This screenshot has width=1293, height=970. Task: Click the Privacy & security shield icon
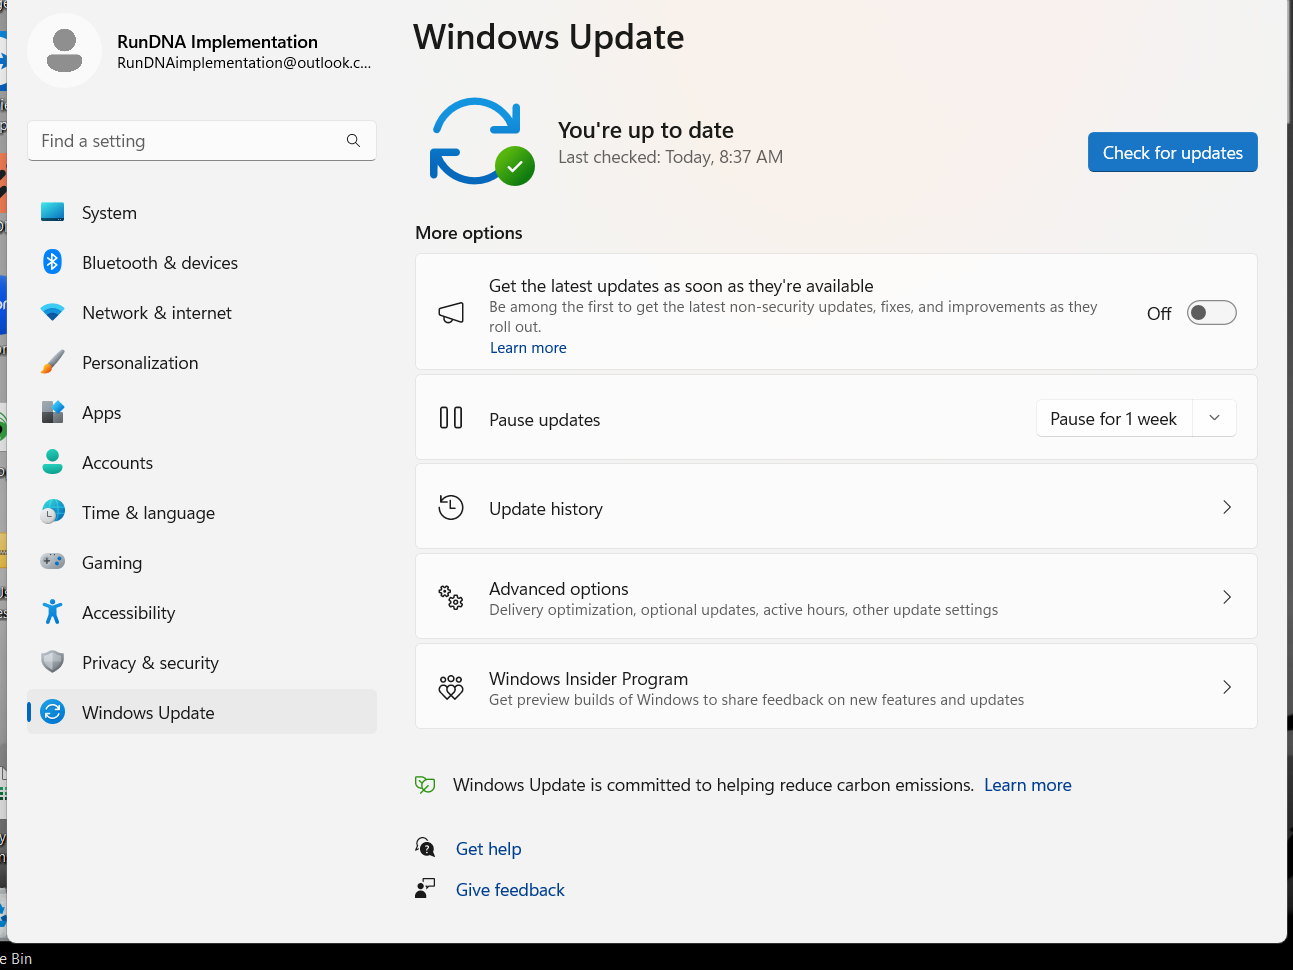53,662
